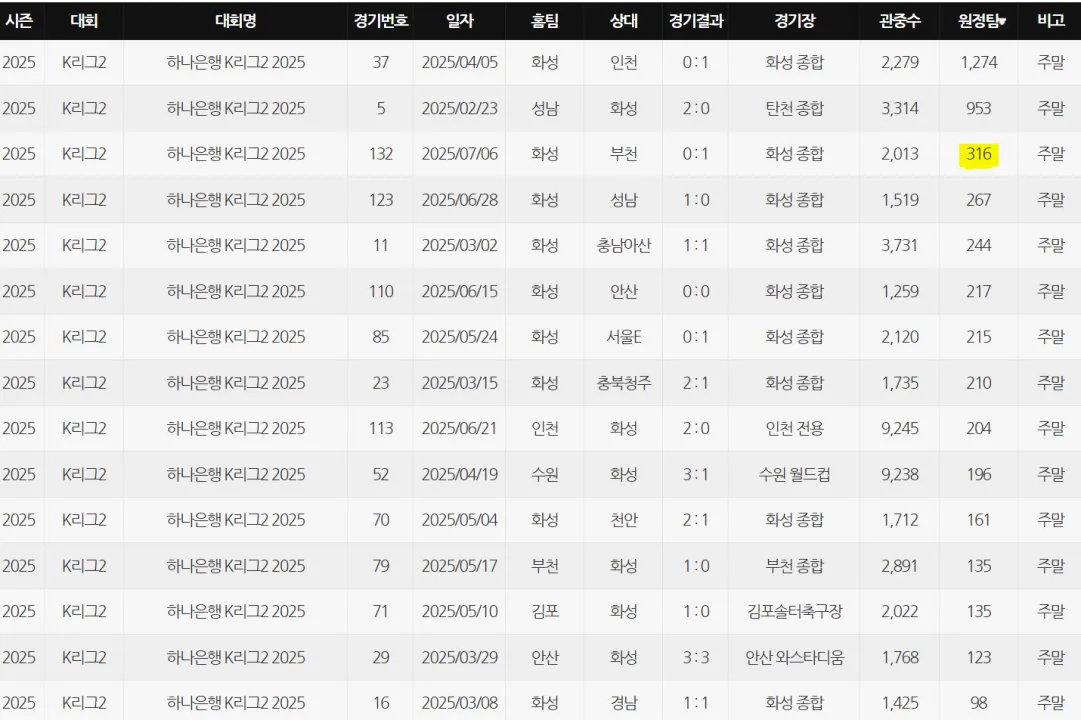Screen dimensions: 1081x720
Task: Click the 일자 column header
Action: coord(459,20)
